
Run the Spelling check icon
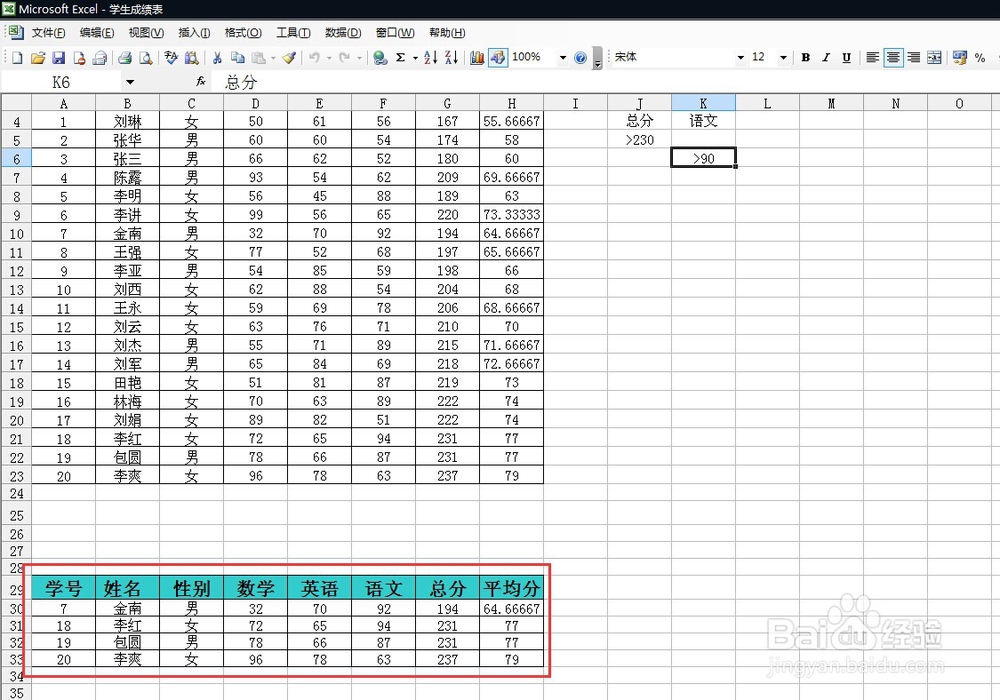(x=171, y=58)
